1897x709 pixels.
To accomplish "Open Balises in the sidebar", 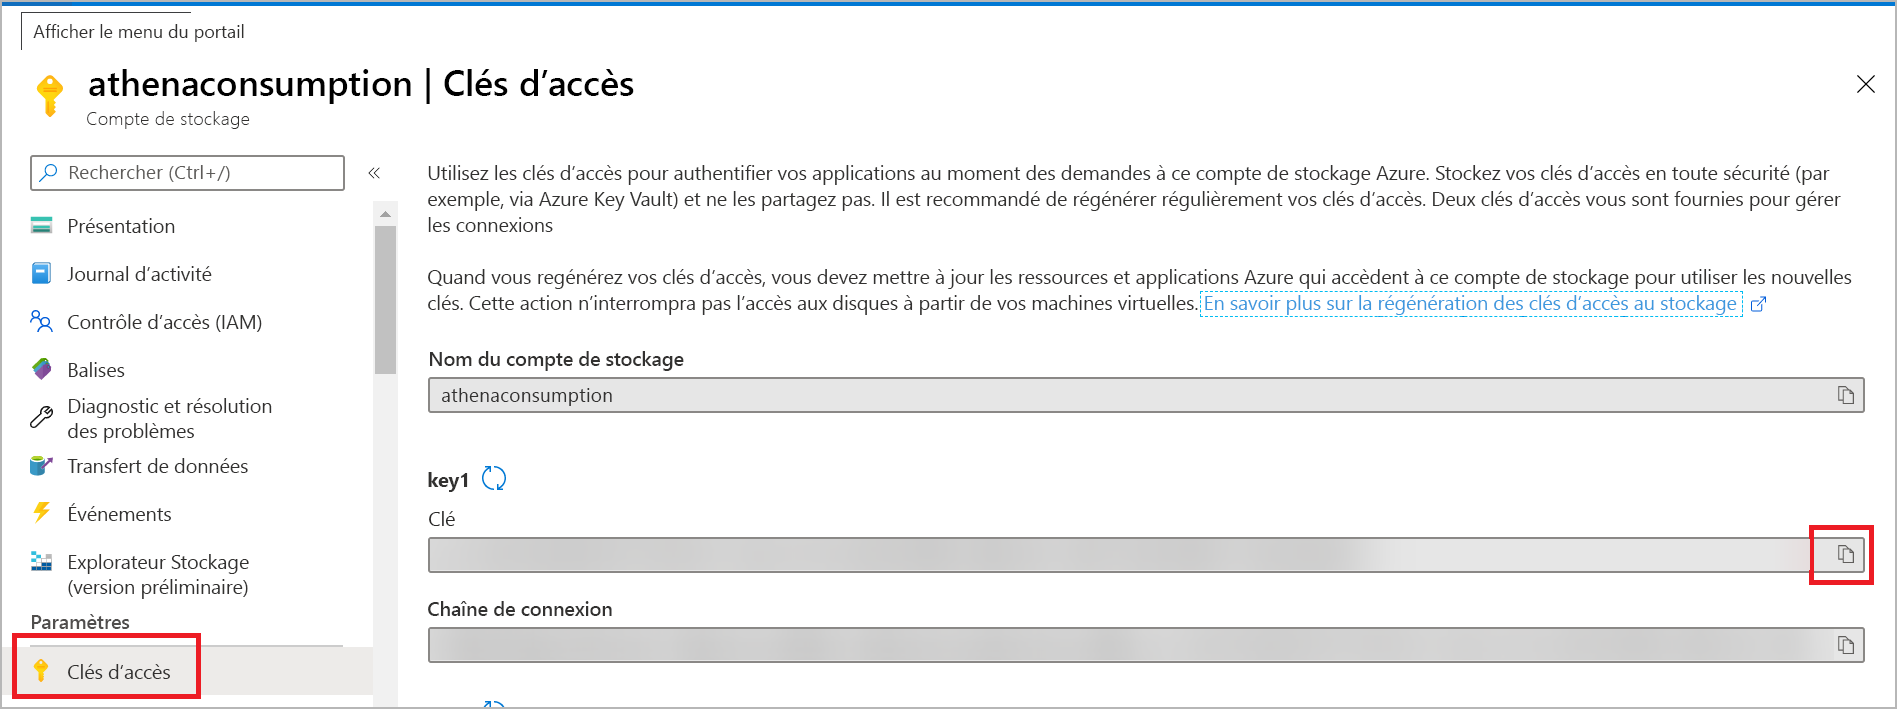I will 96,370.
